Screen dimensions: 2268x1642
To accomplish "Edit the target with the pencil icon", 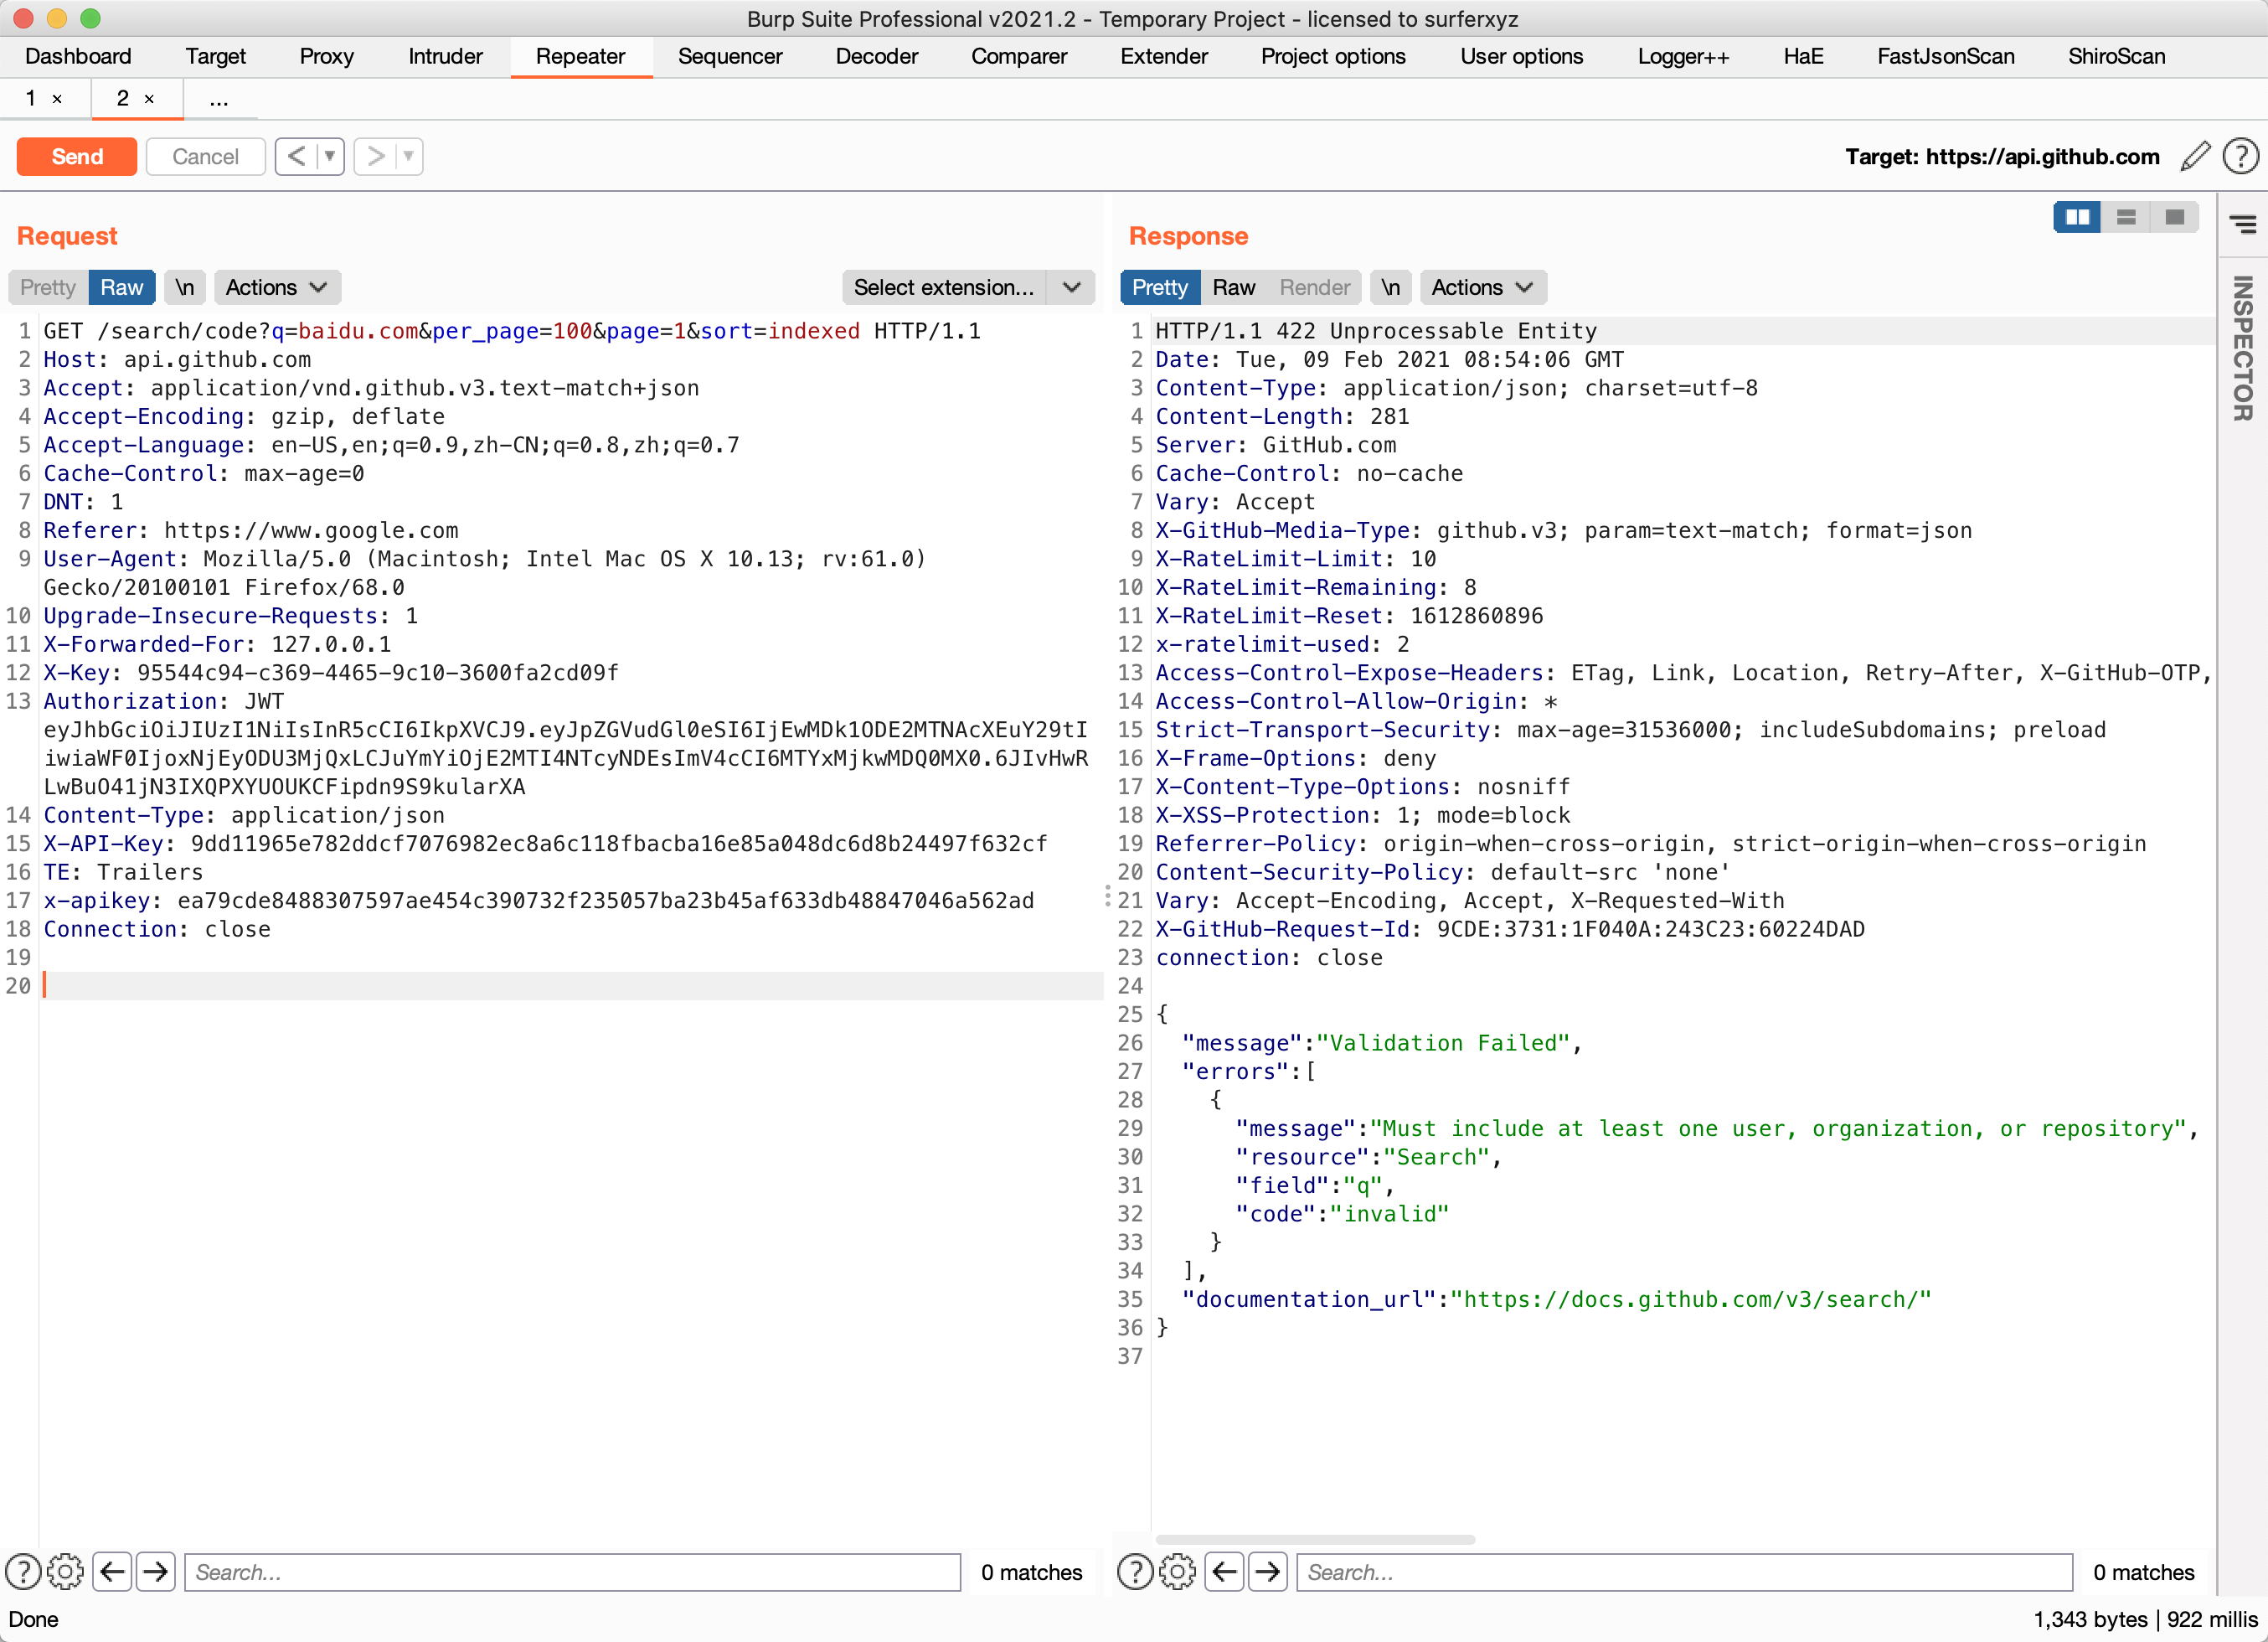I will pyautogui.click(x=2195, y=156).
